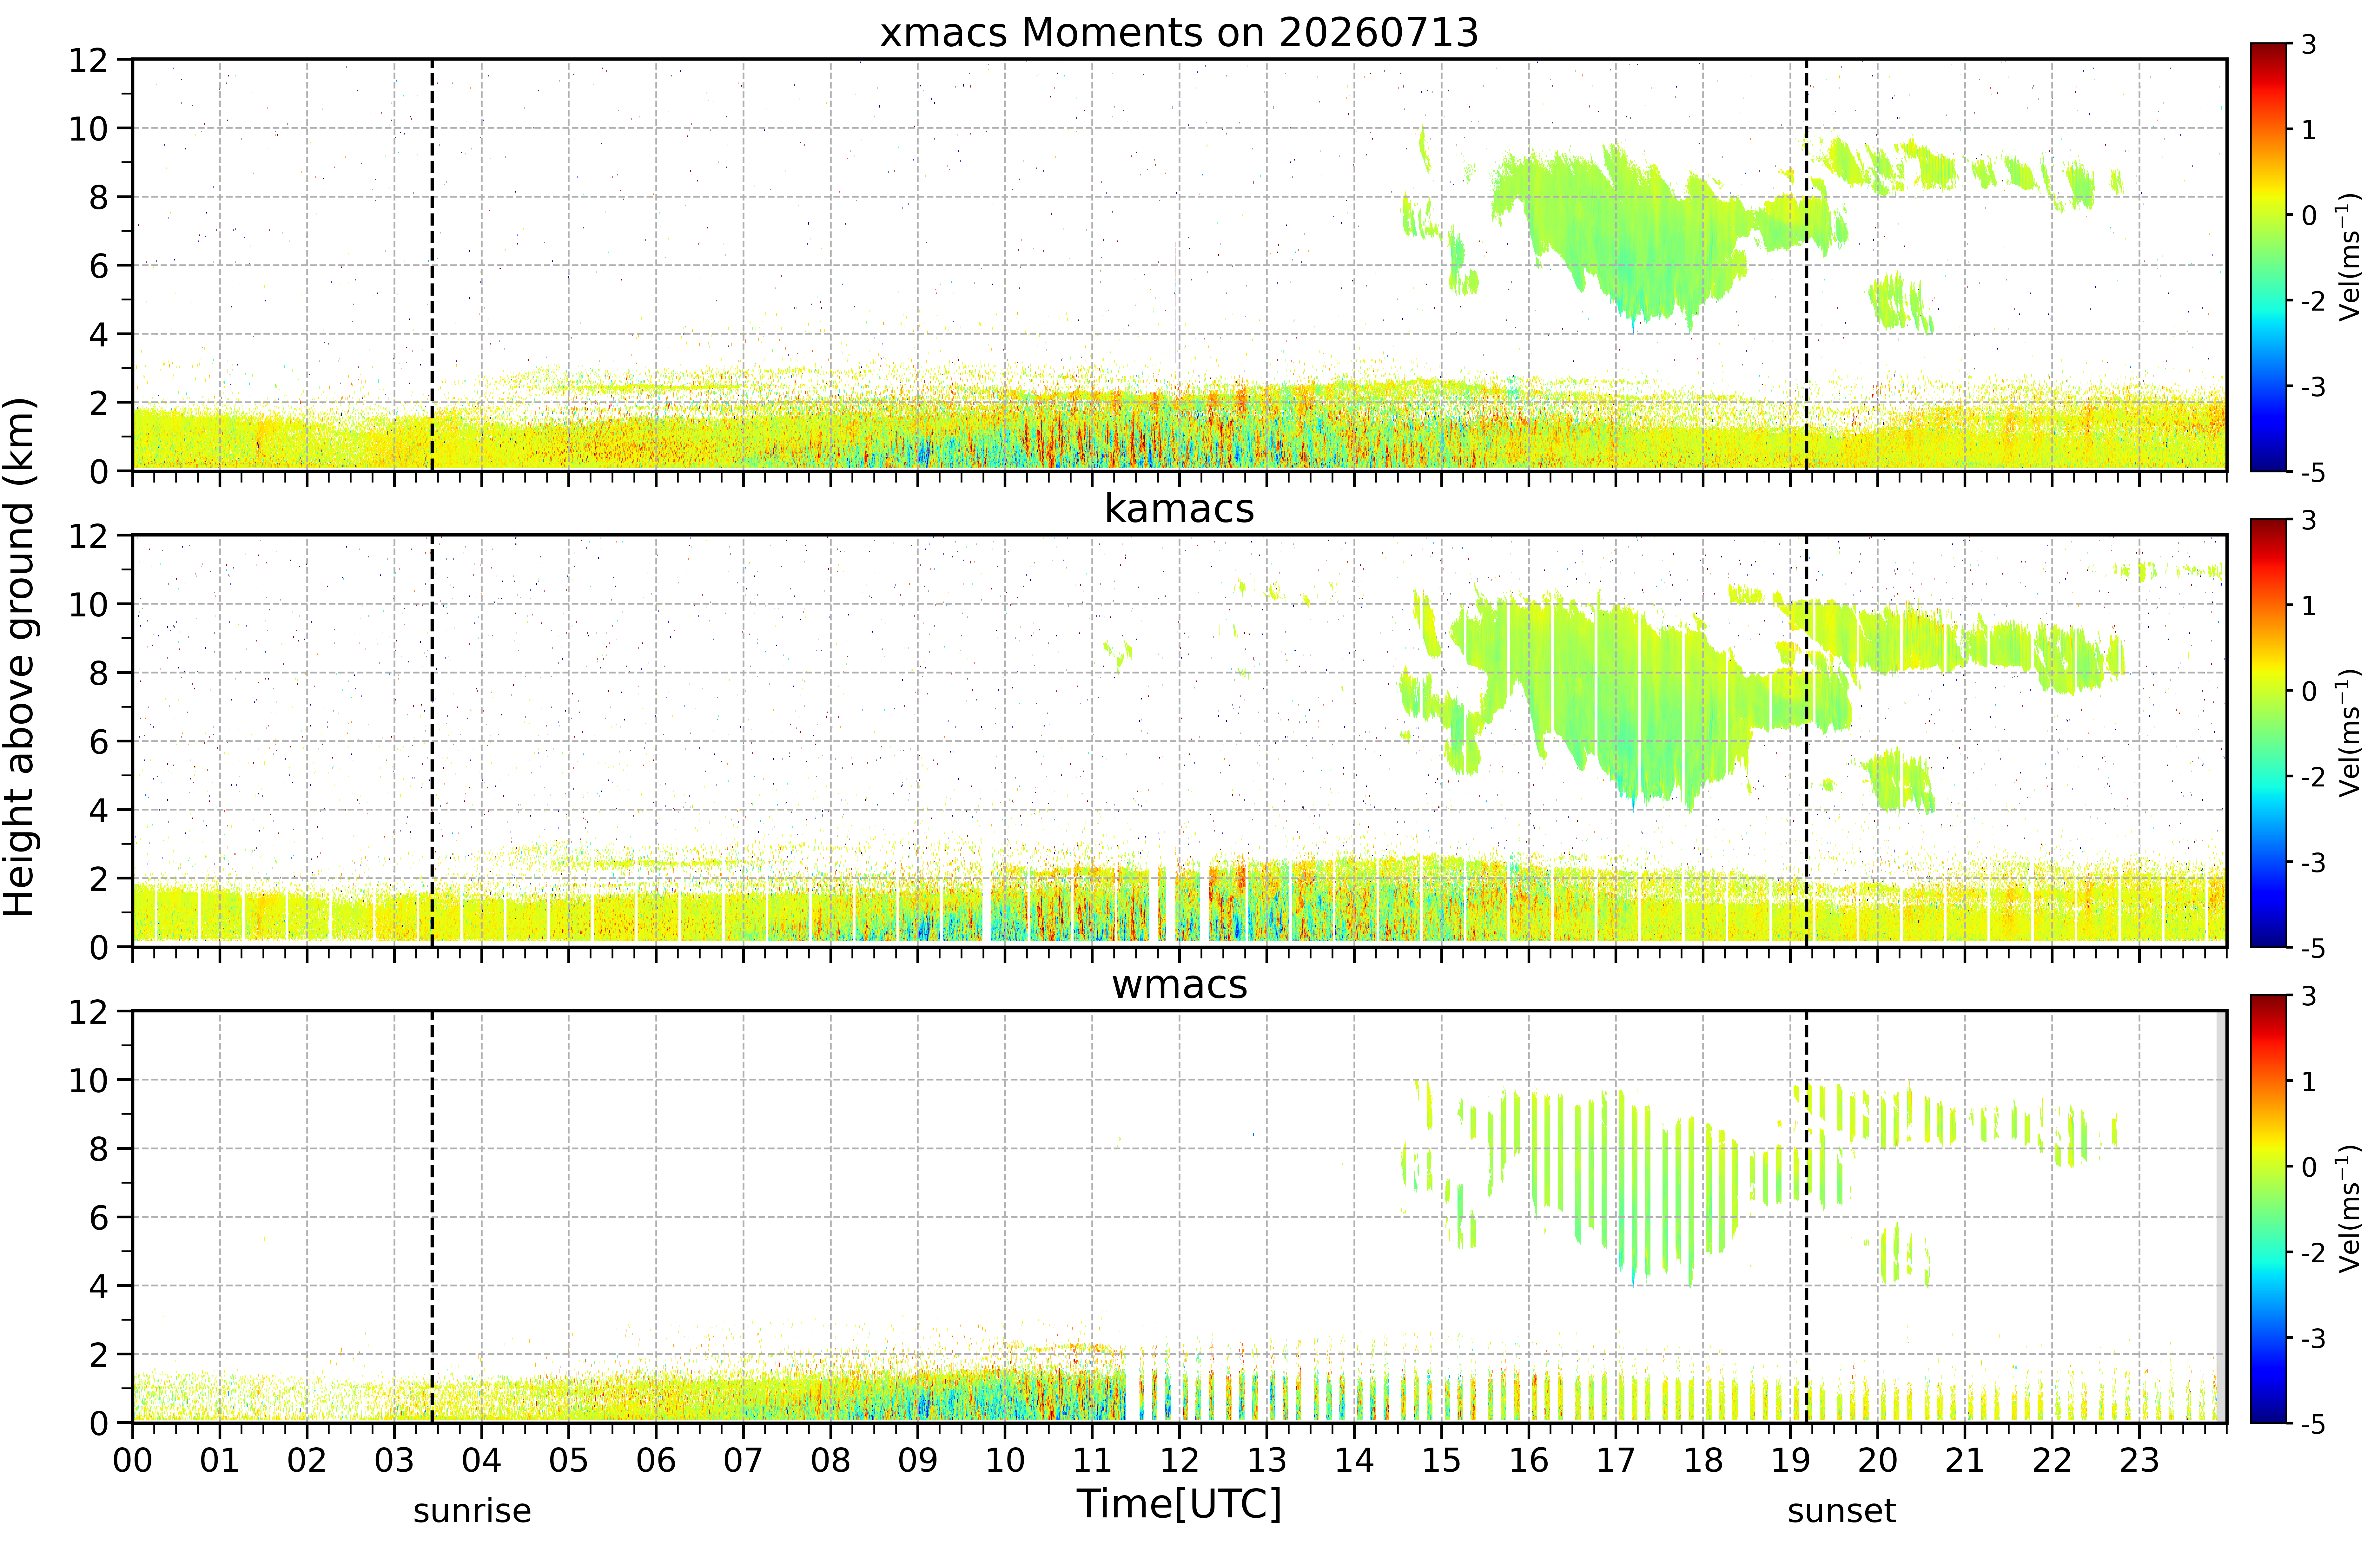Click the 'Height above ground (km)' label
The width and height of the screenshot is (2380, 1545).
point(19,657)
